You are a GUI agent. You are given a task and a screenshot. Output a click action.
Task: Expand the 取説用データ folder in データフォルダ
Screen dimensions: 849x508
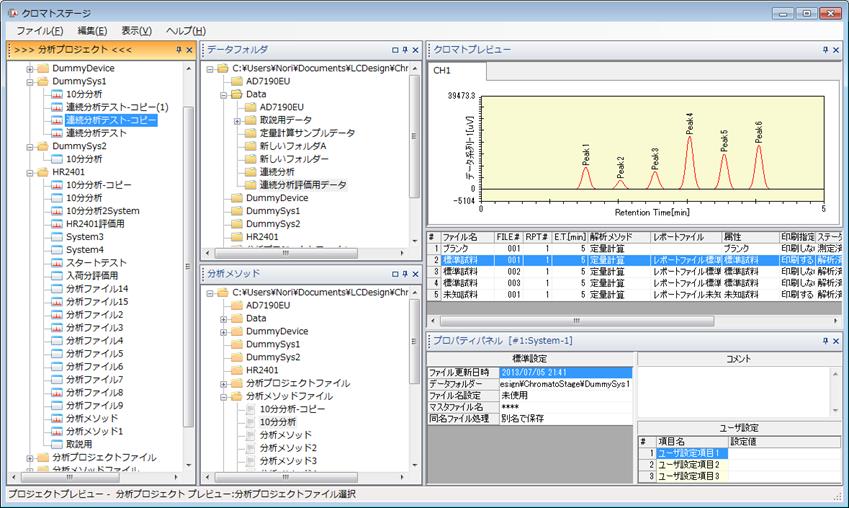(x=237, y=120)
